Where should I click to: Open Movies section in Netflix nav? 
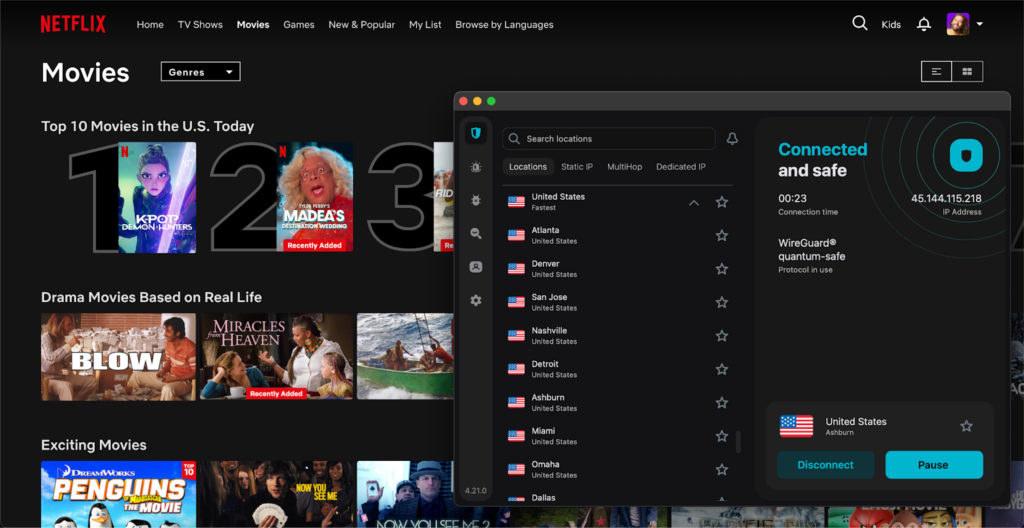pyautogui.click(x=253, y=25)
